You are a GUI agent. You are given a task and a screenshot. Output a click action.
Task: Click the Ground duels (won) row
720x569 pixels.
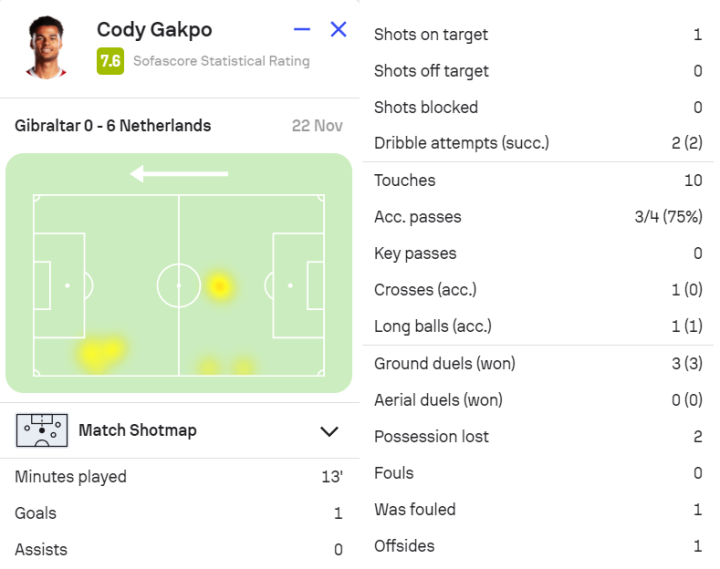[538, 363]
